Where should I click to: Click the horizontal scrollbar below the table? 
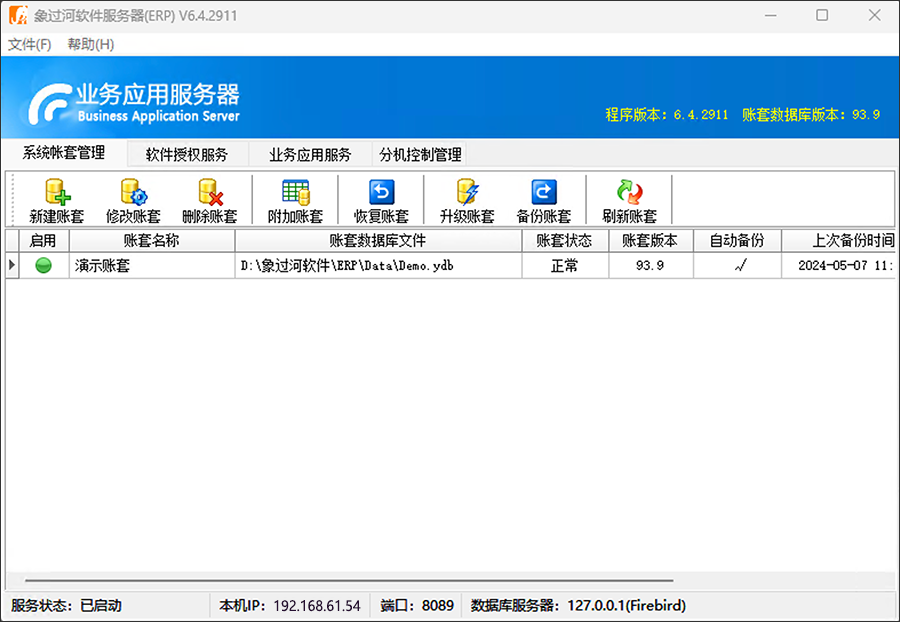click(x=349, y=580)
